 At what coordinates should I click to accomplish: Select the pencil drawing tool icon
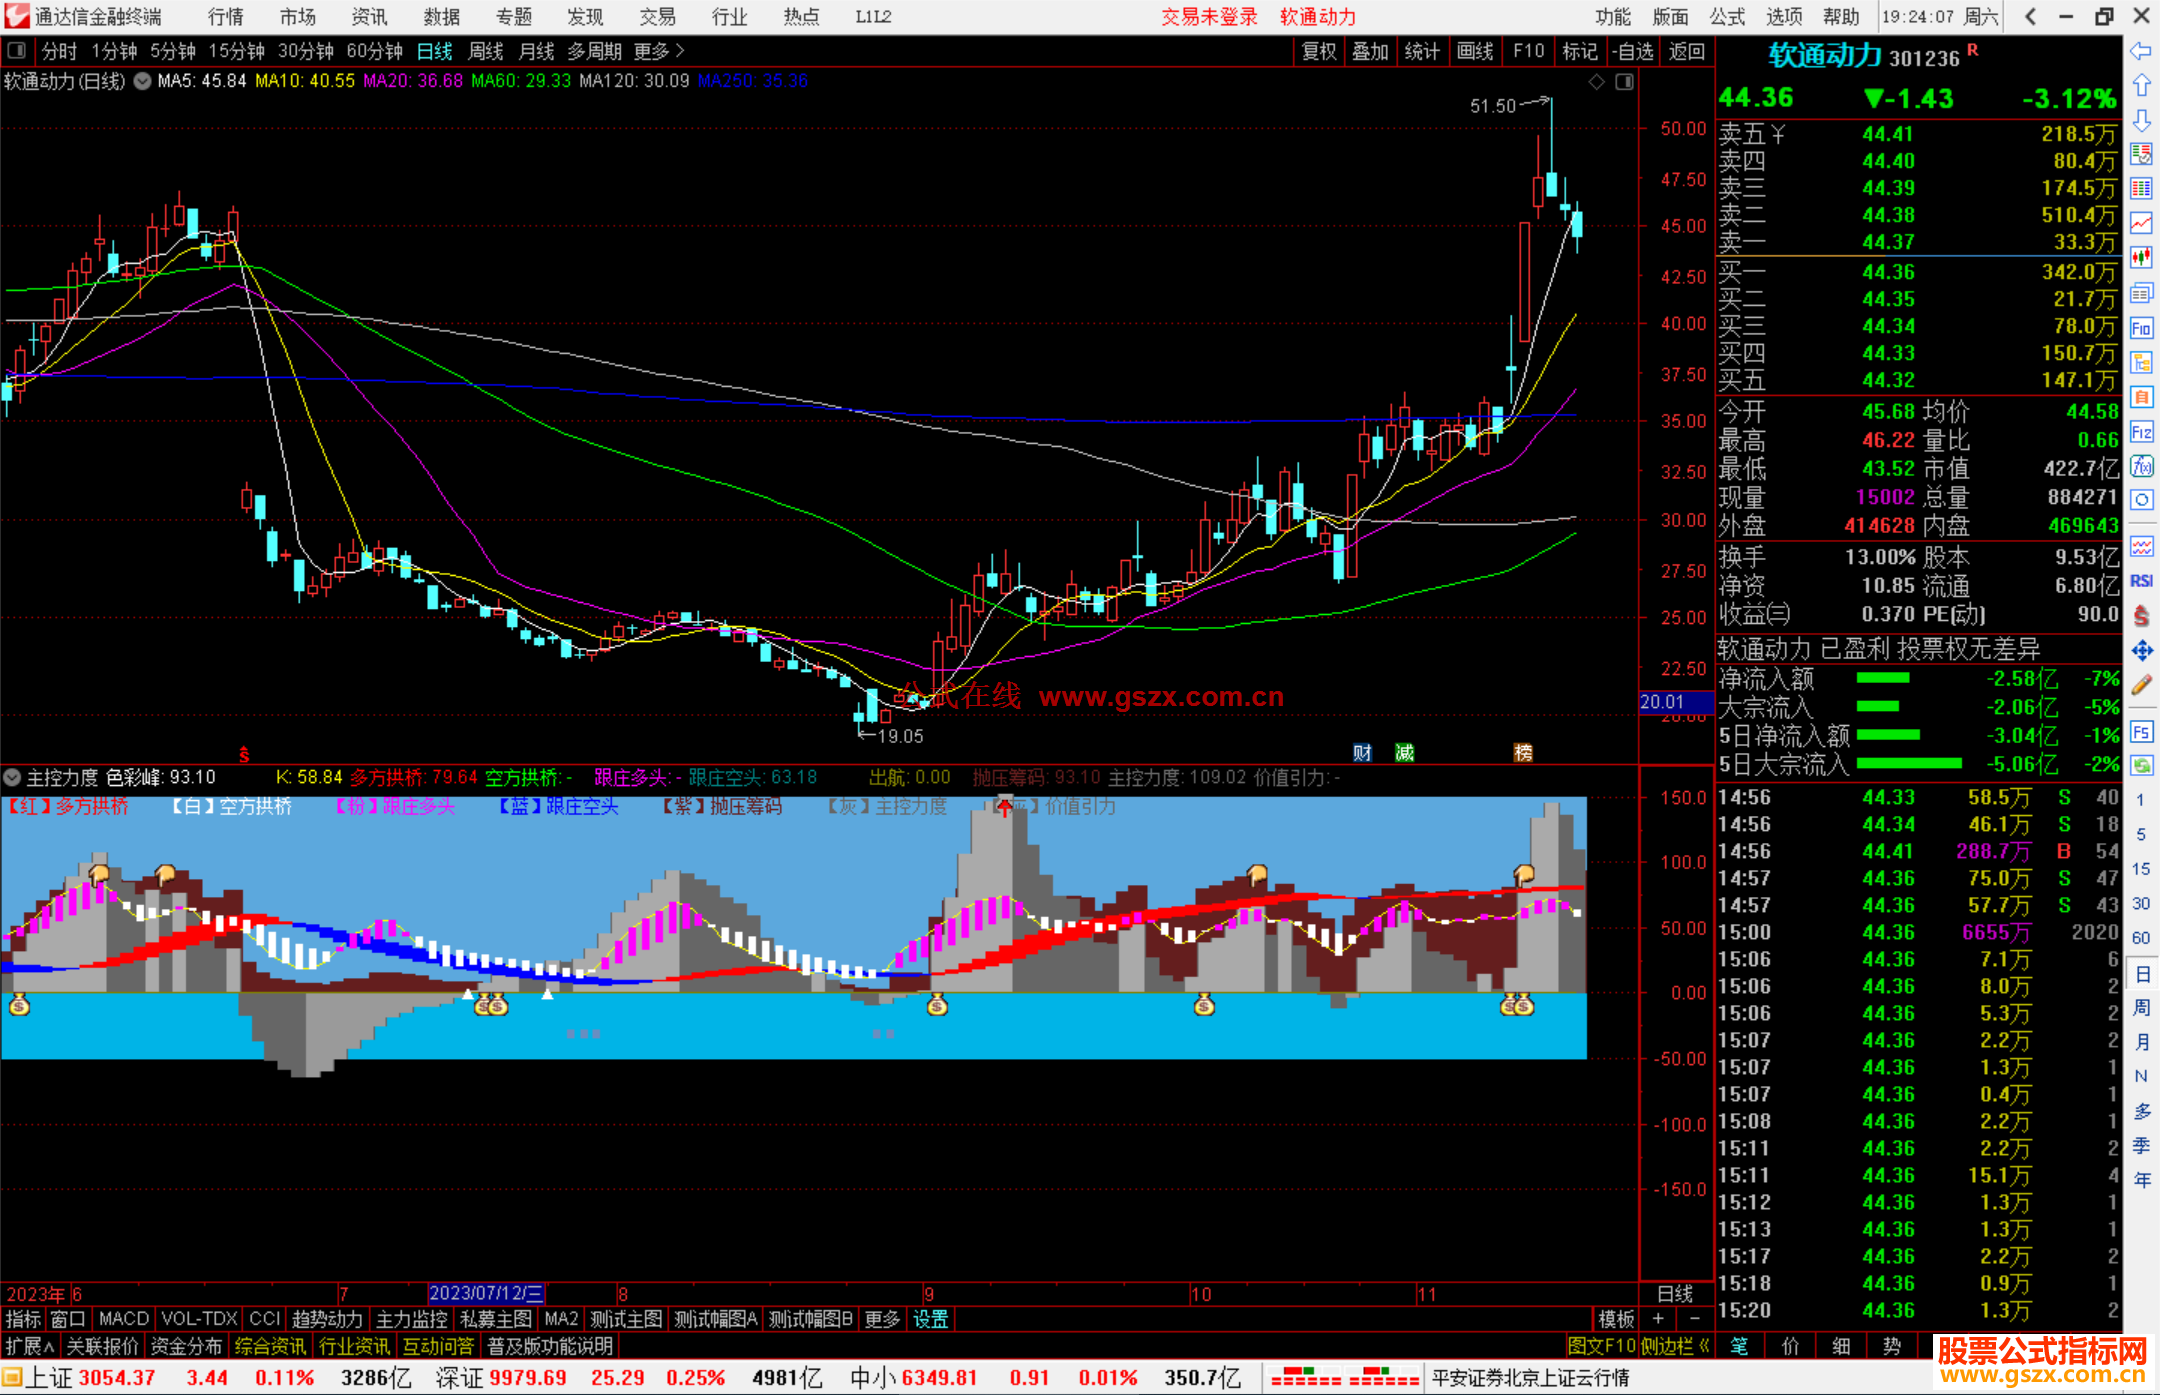coord(2141,685)
